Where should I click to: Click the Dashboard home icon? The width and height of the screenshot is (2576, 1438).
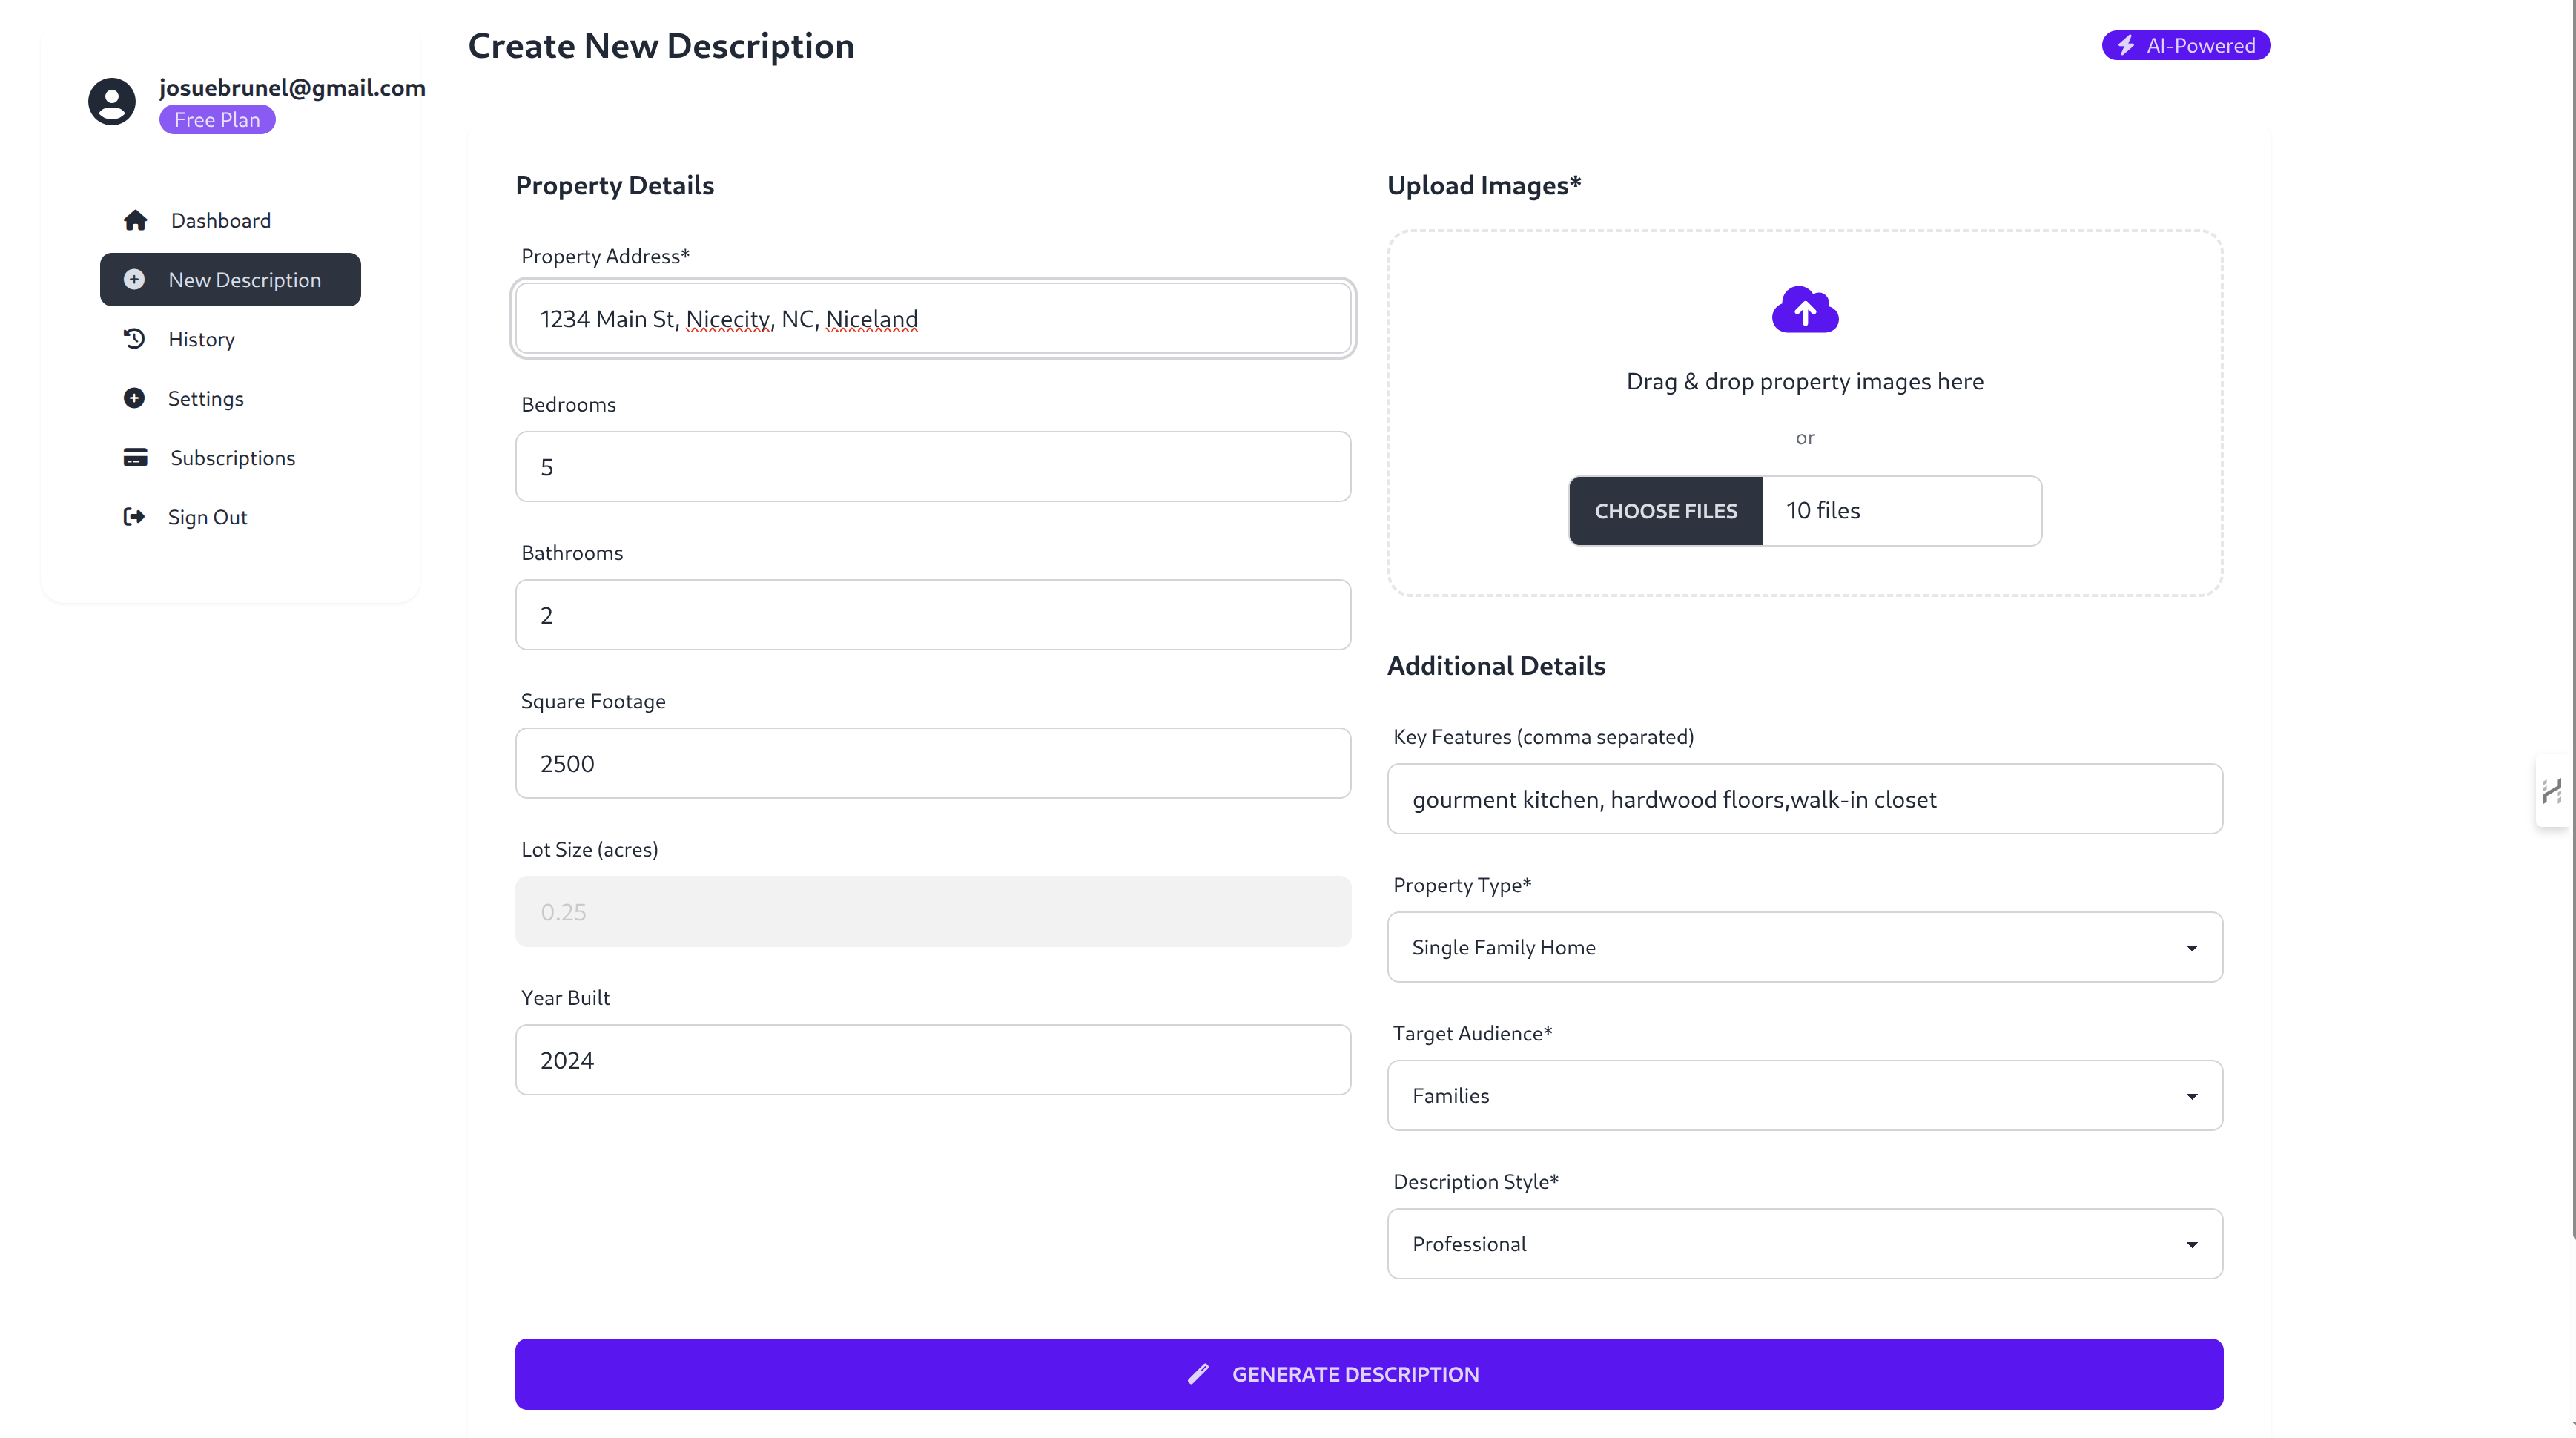click(135, 220)
